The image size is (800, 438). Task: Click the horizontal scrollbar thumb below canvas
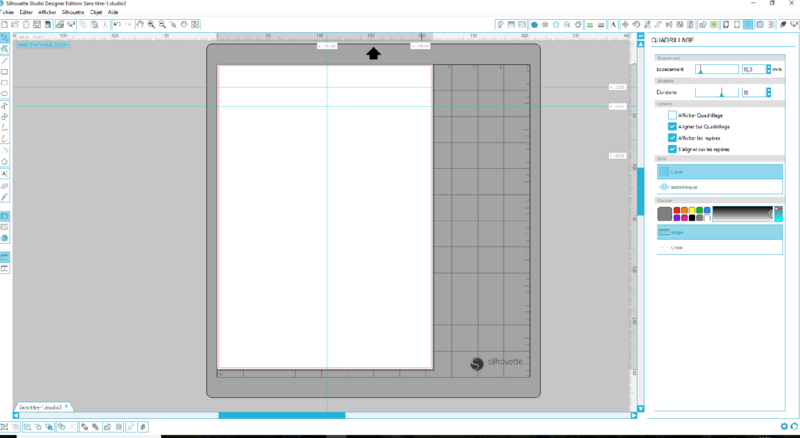(x=282, y=416)
